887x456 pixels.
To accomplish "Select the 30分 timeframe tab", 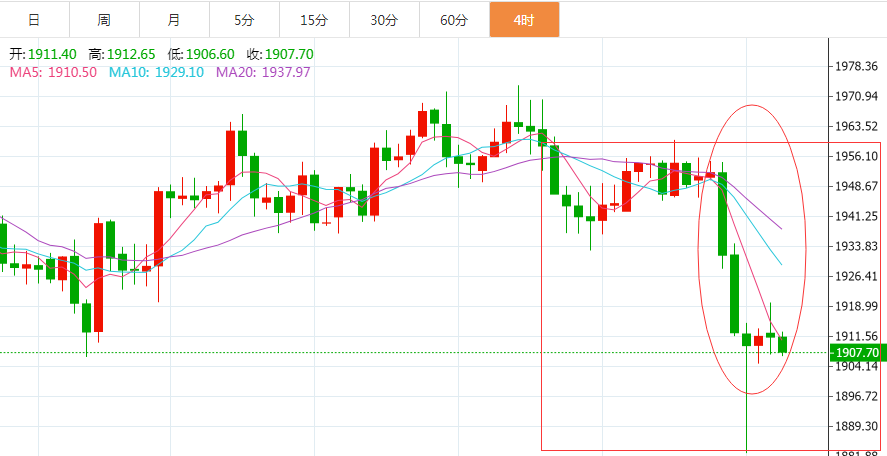I will tap(384, 20).
